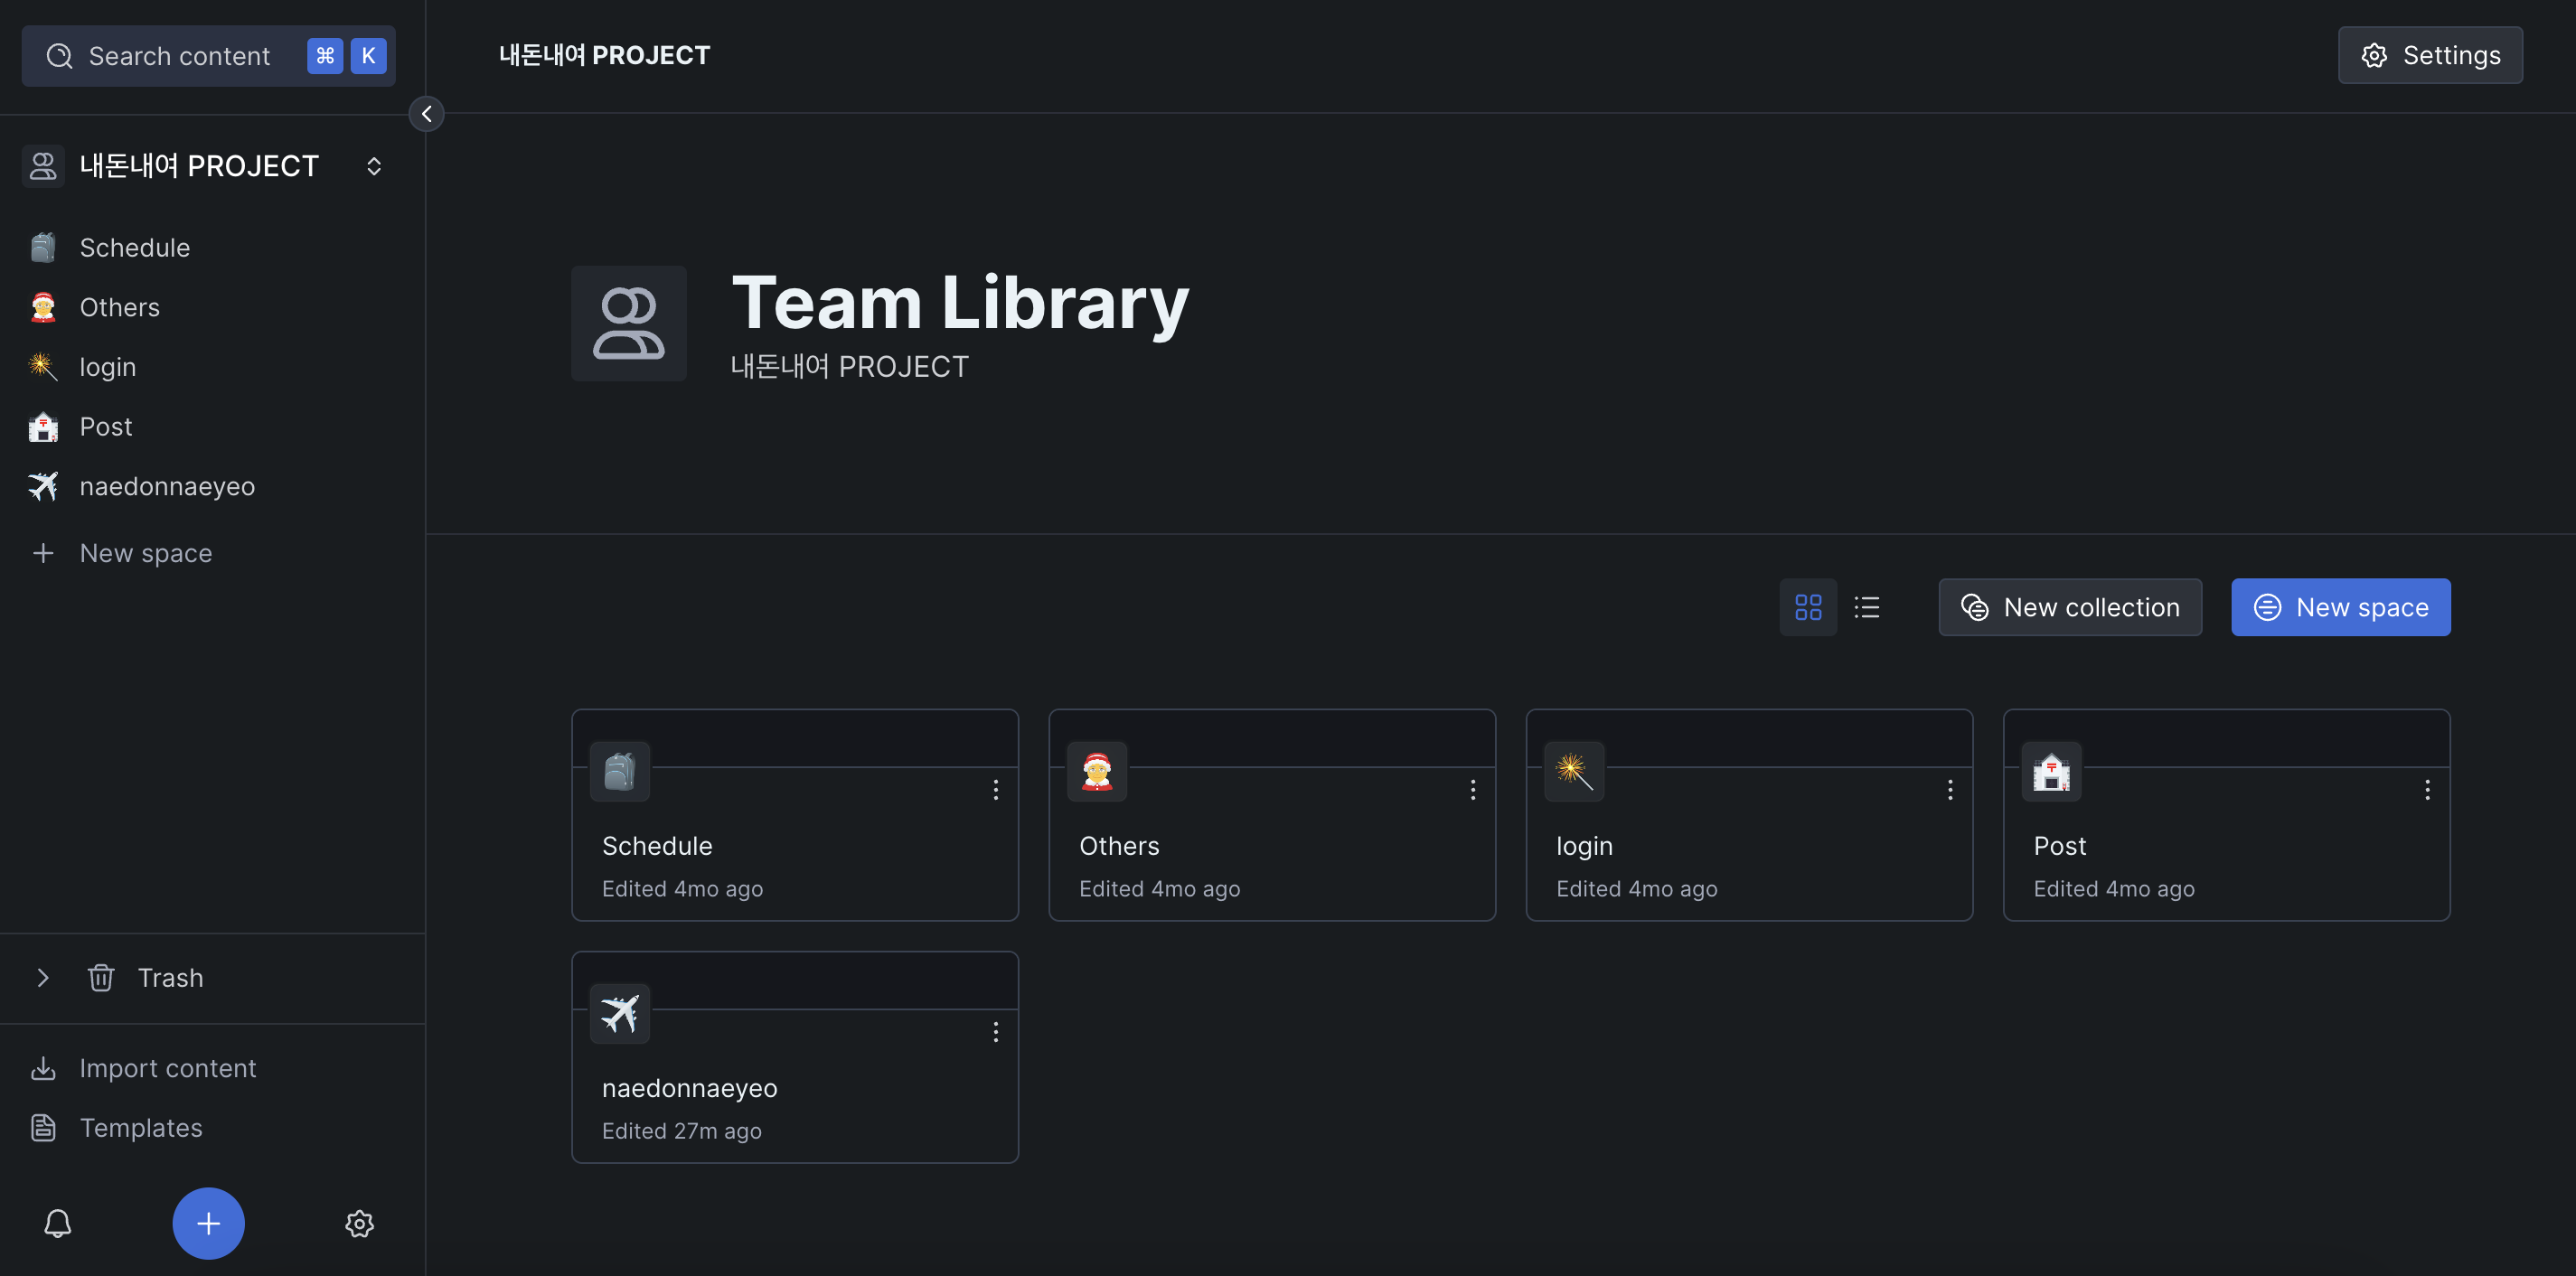Click the airplane icon on naedonnaeyeo card
Image resolution: width=2576 pixels, height=1276 pixels.
(x=619, y=1013)
